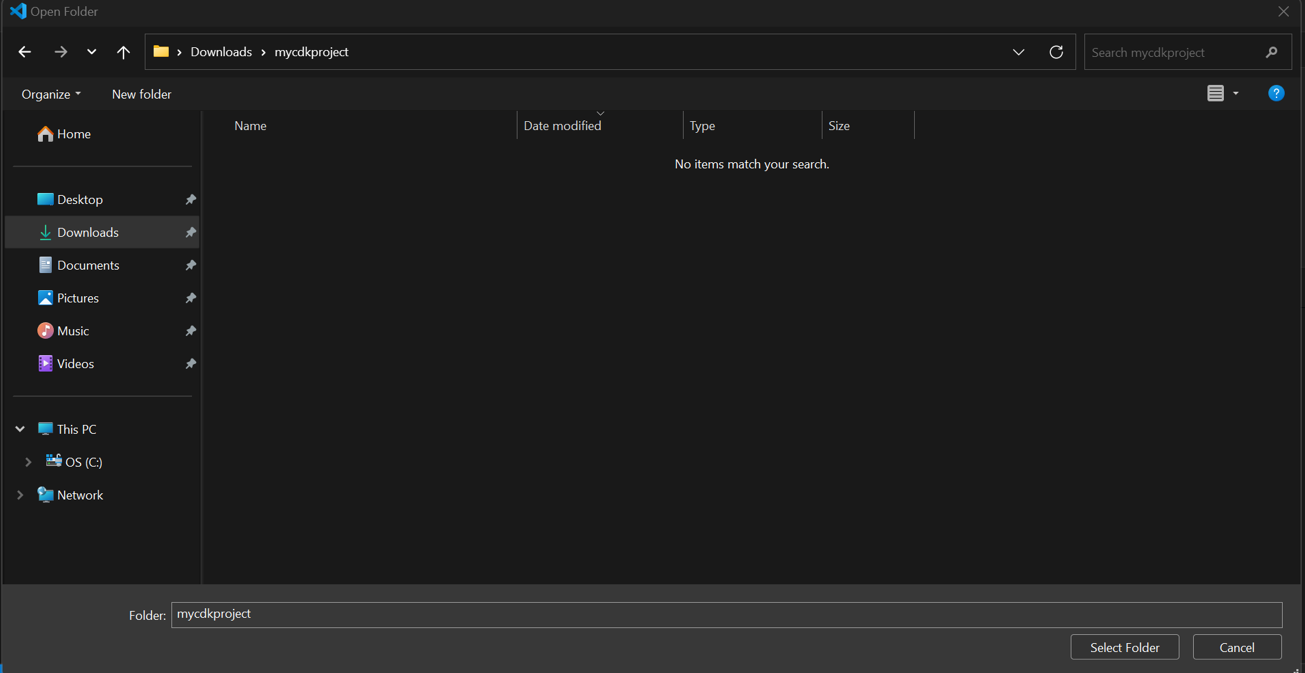
Task: Unpin Videos from Quick access
Action: (x=190, y=363)
